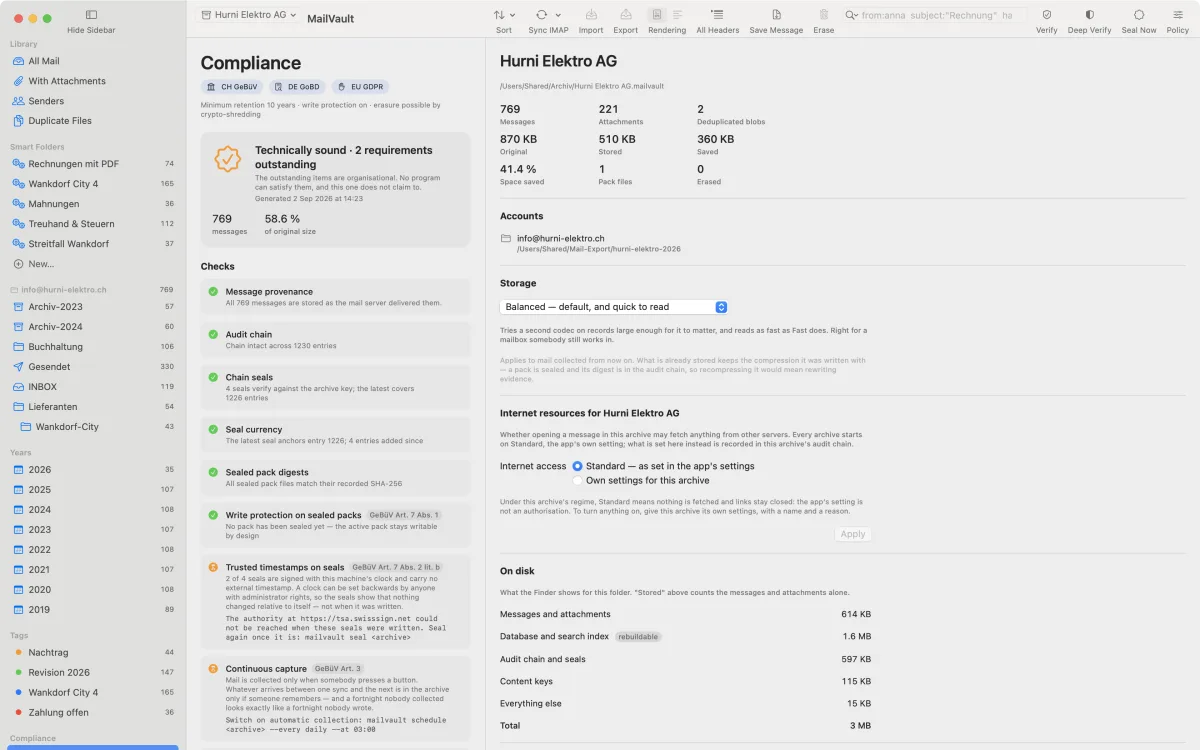Choose Own settings for this archive
The image size is (1200, 750).
577,480
